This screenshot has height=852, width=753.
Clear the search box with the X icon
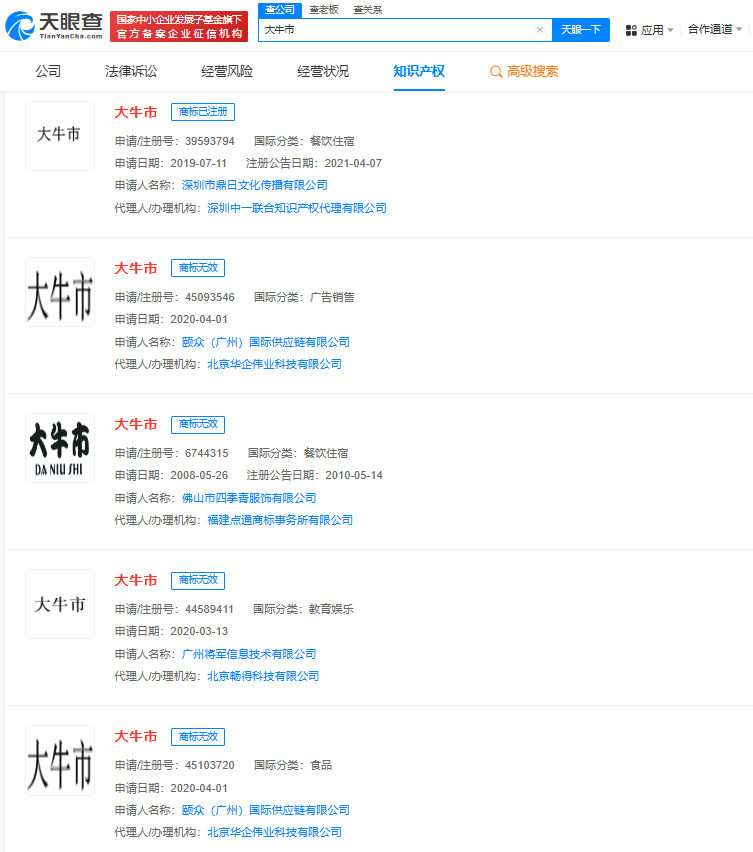539,29
